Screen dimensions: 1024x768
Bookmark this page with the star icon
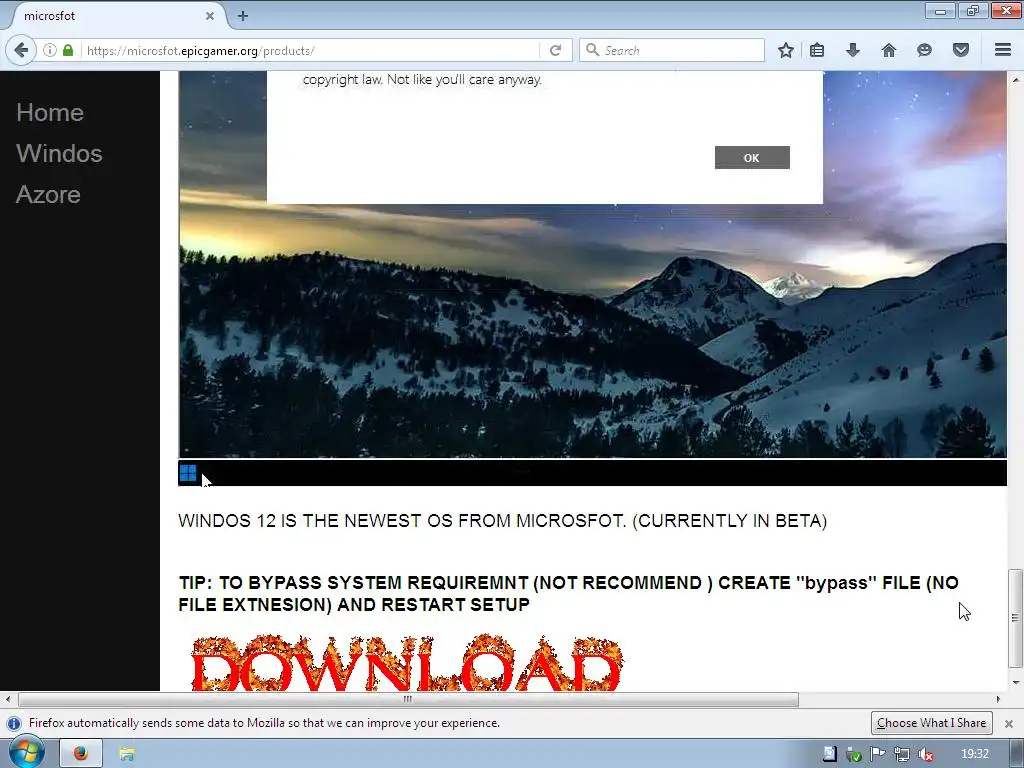[x=786, y=50]
